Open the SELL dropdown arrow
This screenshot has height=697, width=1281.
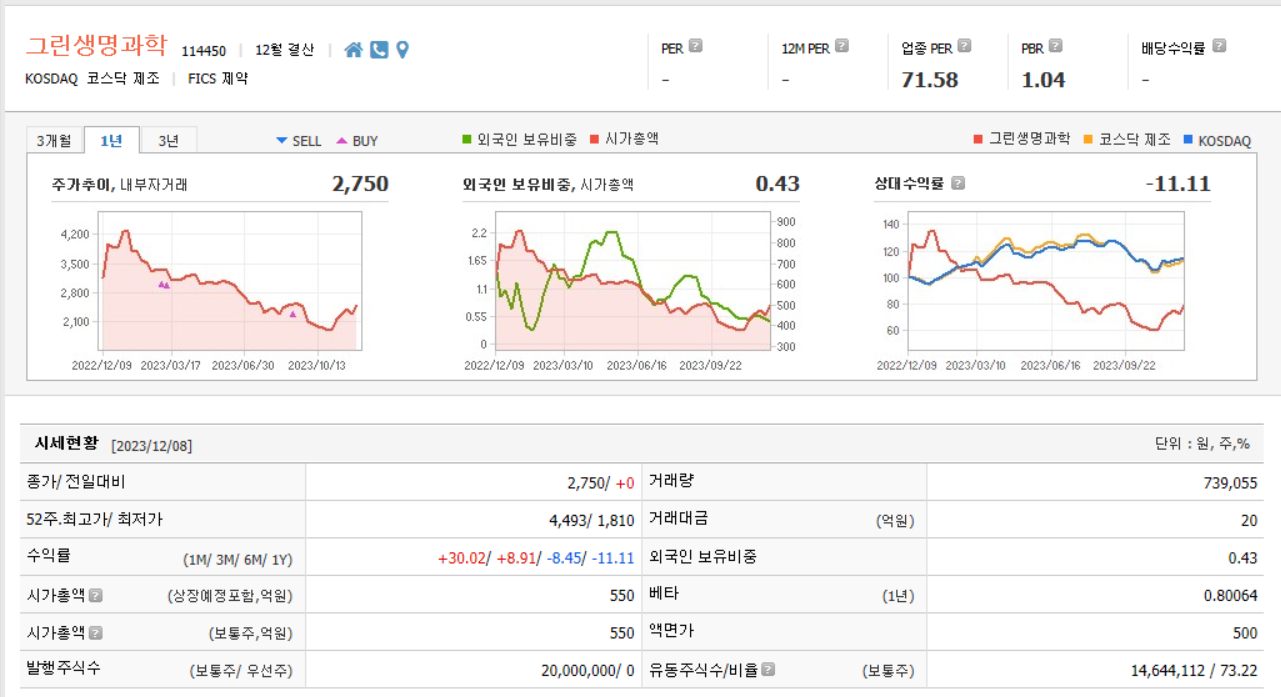coord(282,140)
